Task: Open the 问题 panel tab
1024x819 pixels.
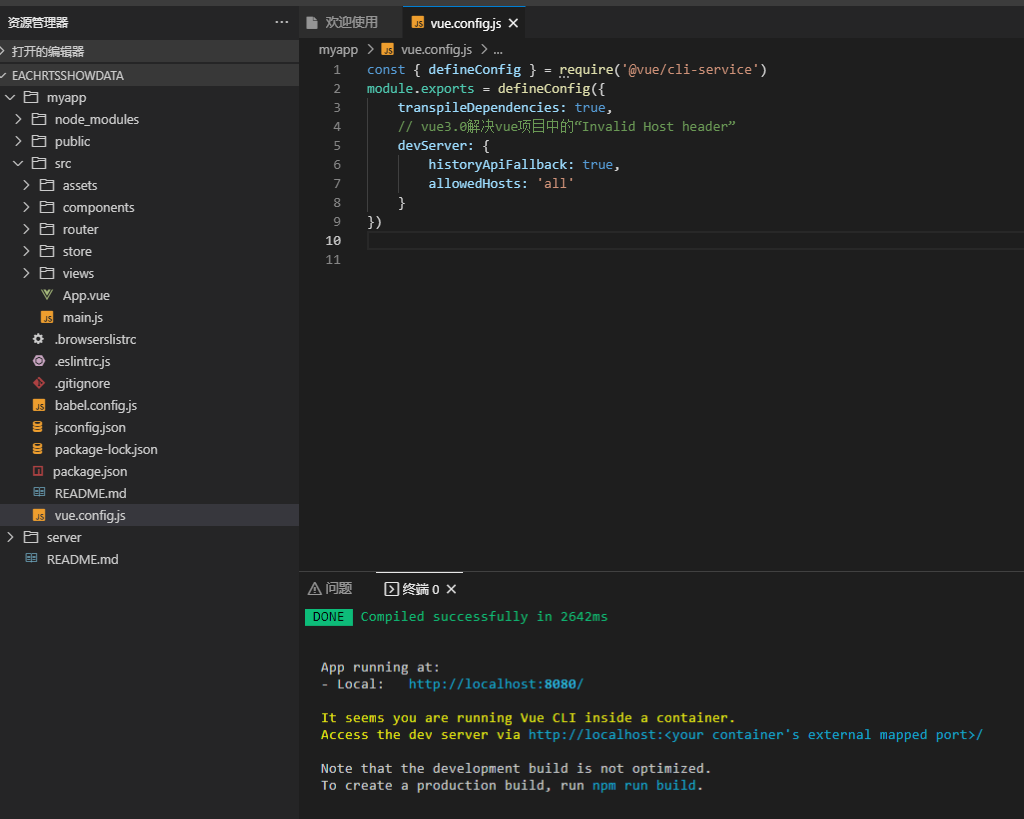Action: pos(330,589)
